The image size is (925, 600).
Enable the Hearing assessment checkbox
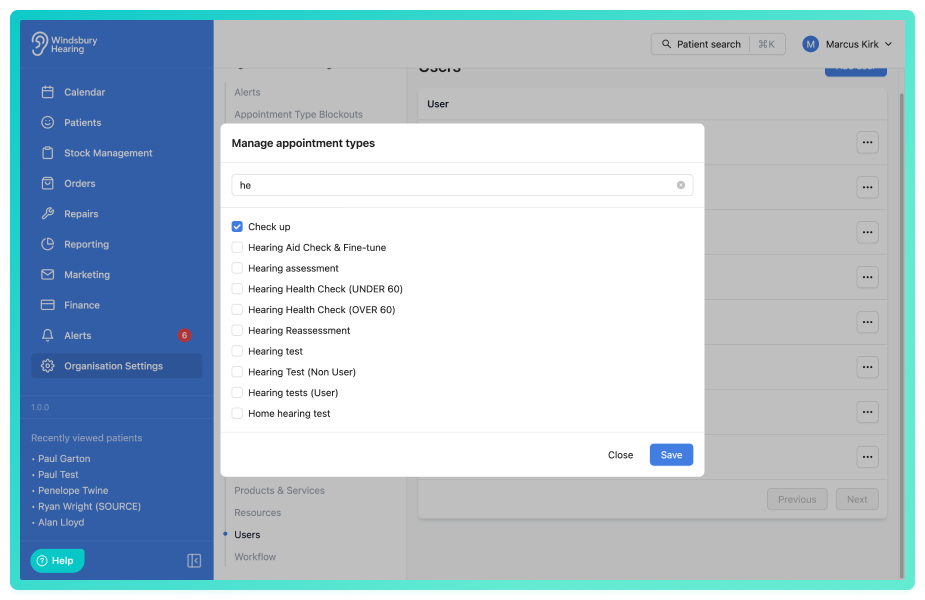click(x=237, y=268)
